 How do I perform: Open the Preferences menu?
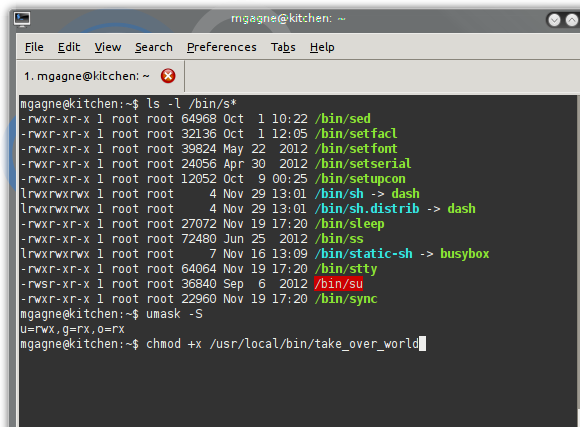click(222, 47)
